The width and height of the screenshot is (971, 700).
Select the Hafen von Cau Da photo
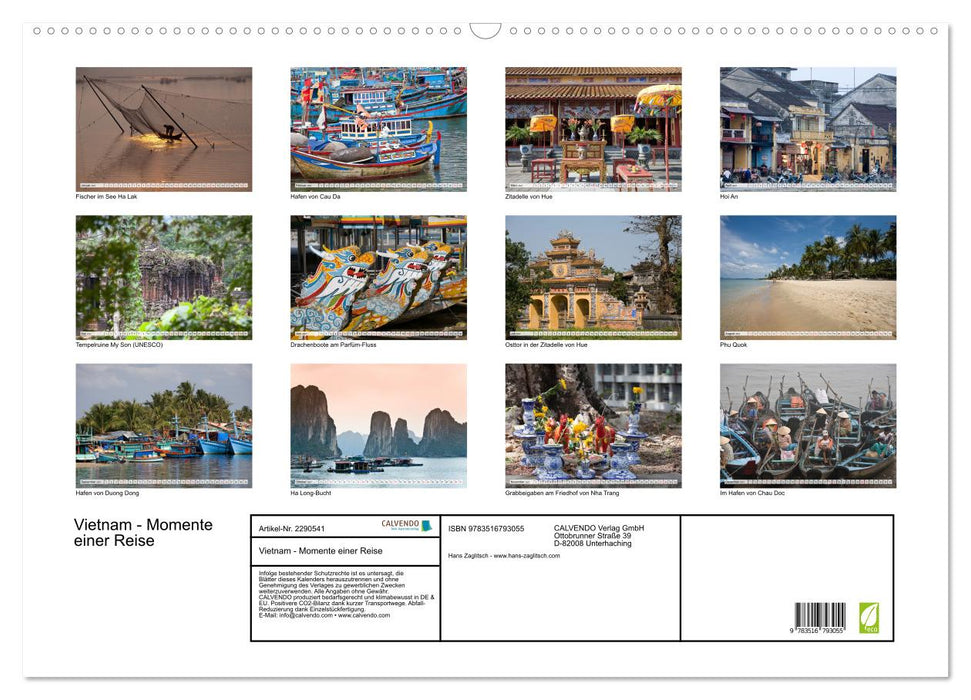(x=378, y=129)
